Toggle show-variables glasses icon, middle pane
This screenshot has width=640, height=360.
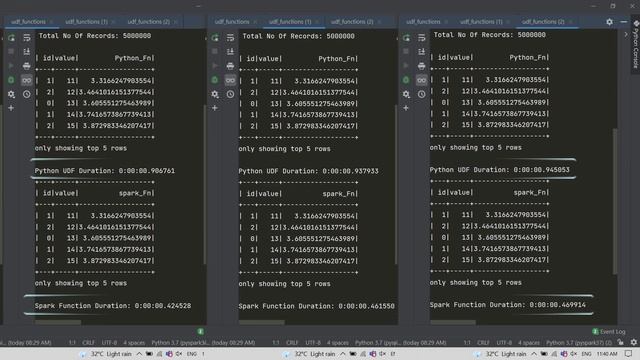coord(230,80)
